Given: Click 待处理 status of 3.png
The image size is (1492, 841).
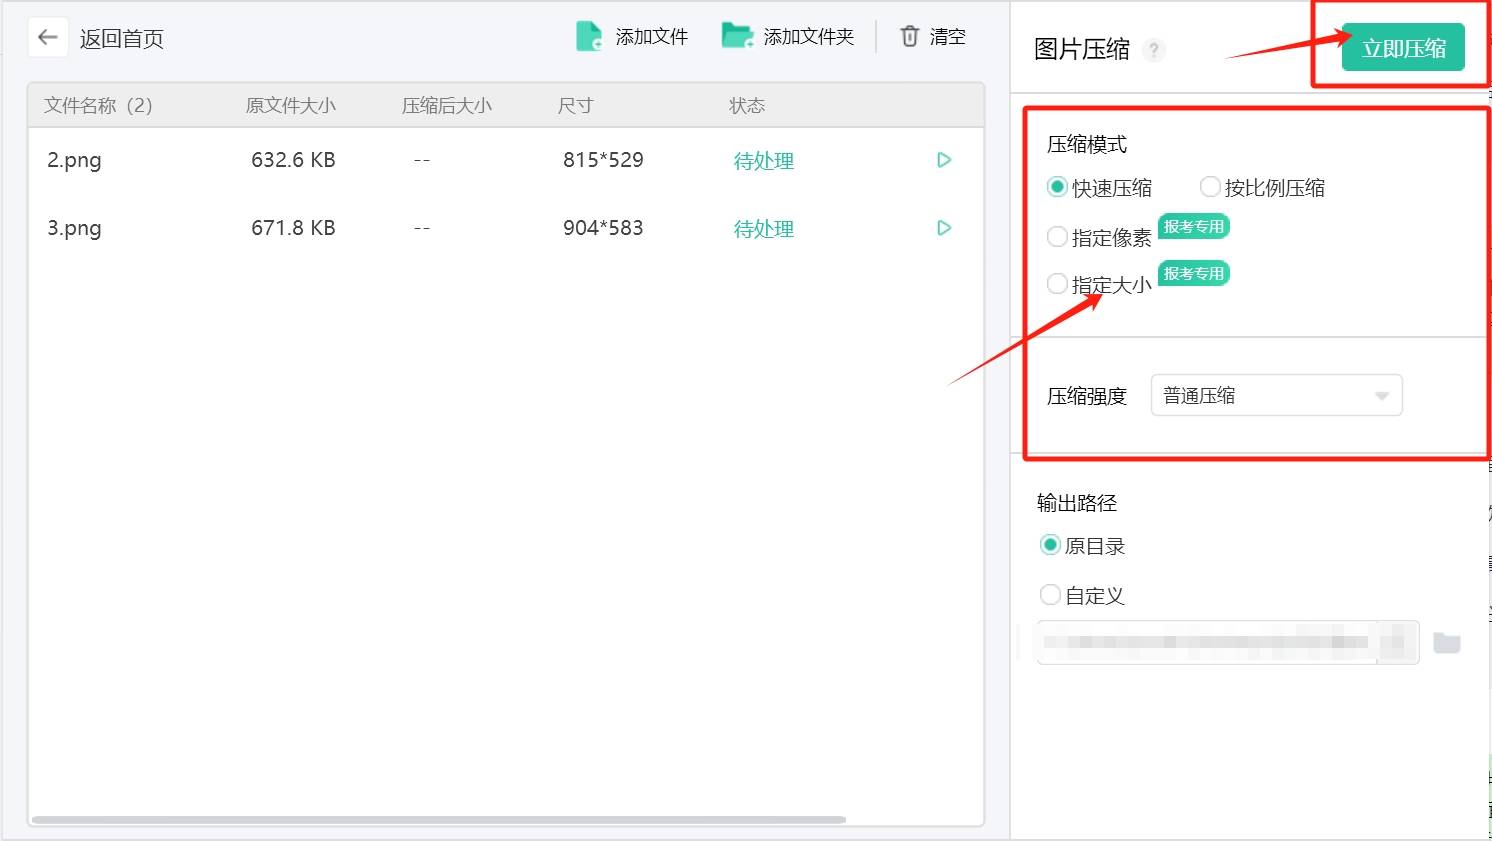Looking at the screenshot, I should 764,229.
